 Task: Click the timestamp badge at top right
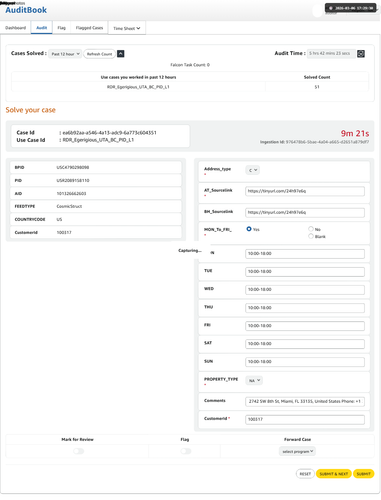pyautogui.click(x=351, y=8)
